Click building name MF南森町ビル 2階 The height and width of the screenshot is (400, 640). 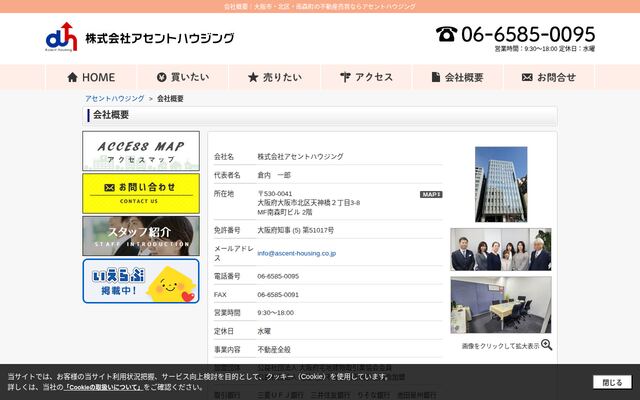pyautogui.click(x=284, y=212)
